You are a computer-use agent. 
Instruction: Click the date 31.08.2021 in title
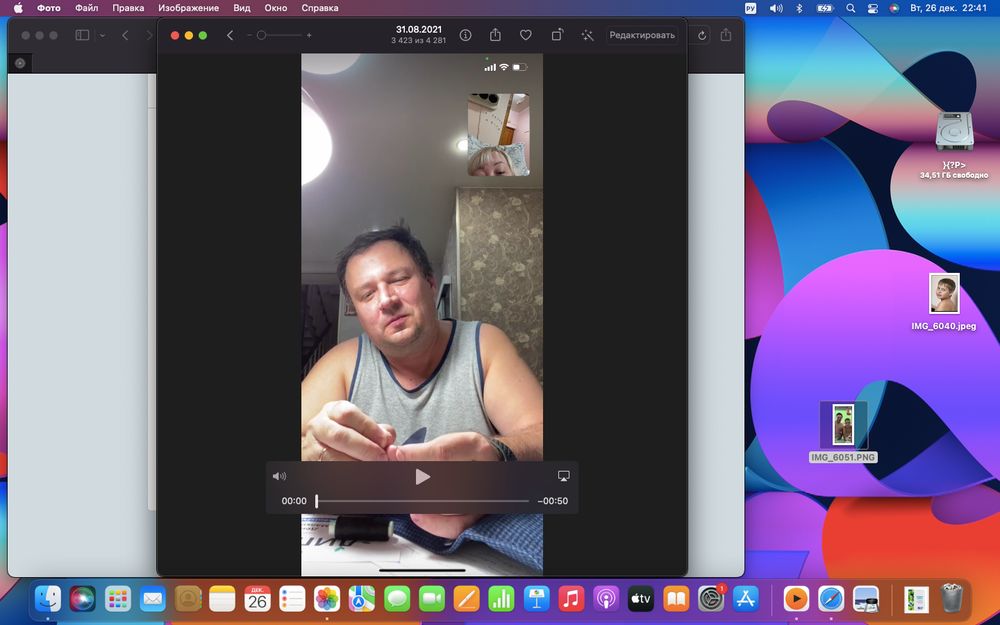418,29
